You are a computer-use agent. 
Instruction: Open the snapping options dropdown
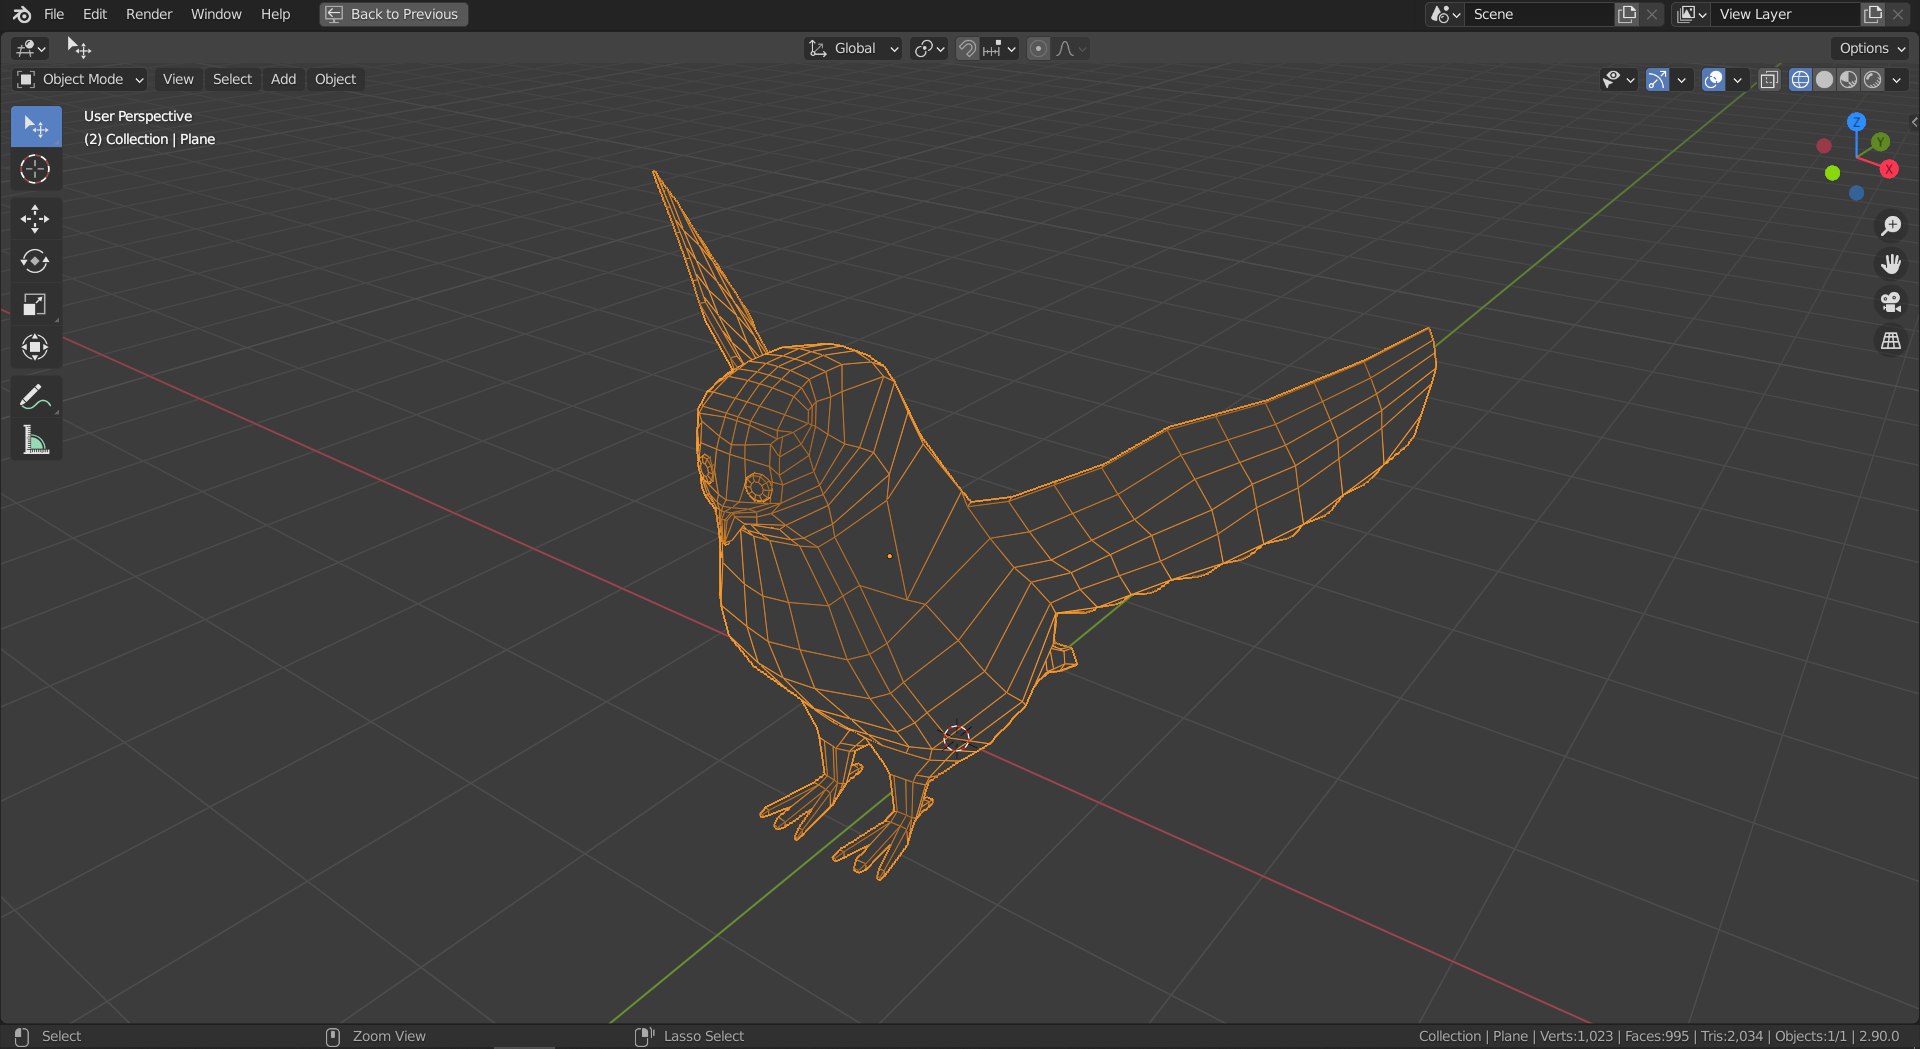tap(999, 48)
